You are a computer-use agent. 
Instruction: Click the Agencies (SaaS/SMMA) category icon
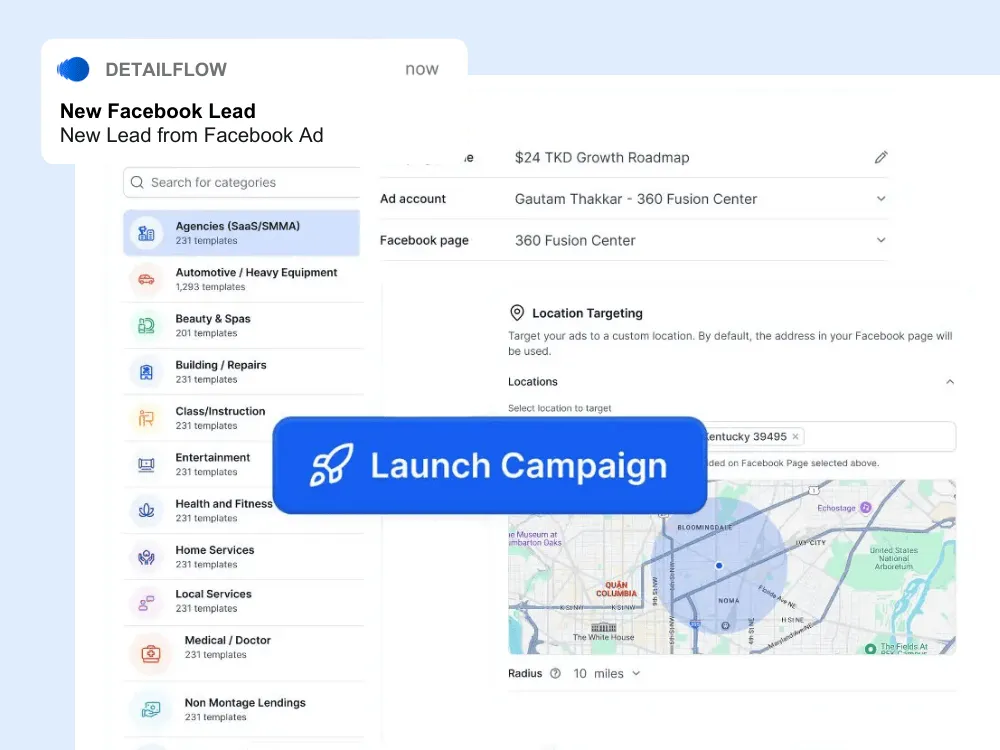(146, 233)
